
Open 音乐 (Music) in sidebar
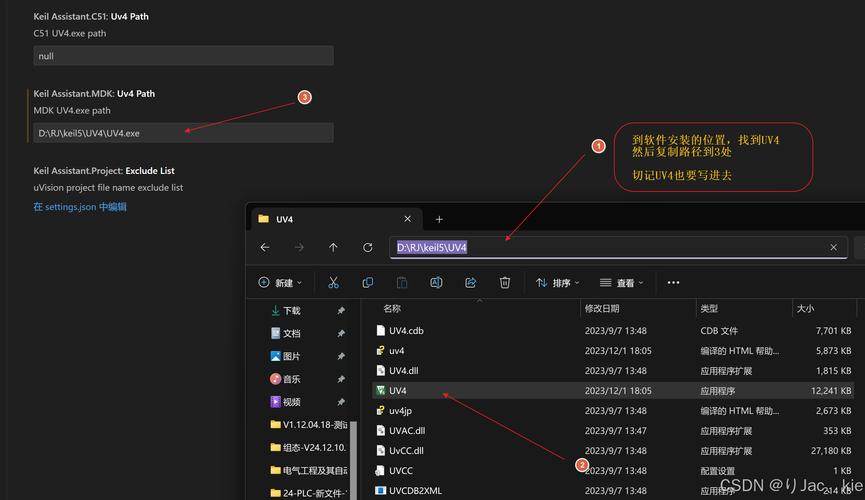(286, 379)
